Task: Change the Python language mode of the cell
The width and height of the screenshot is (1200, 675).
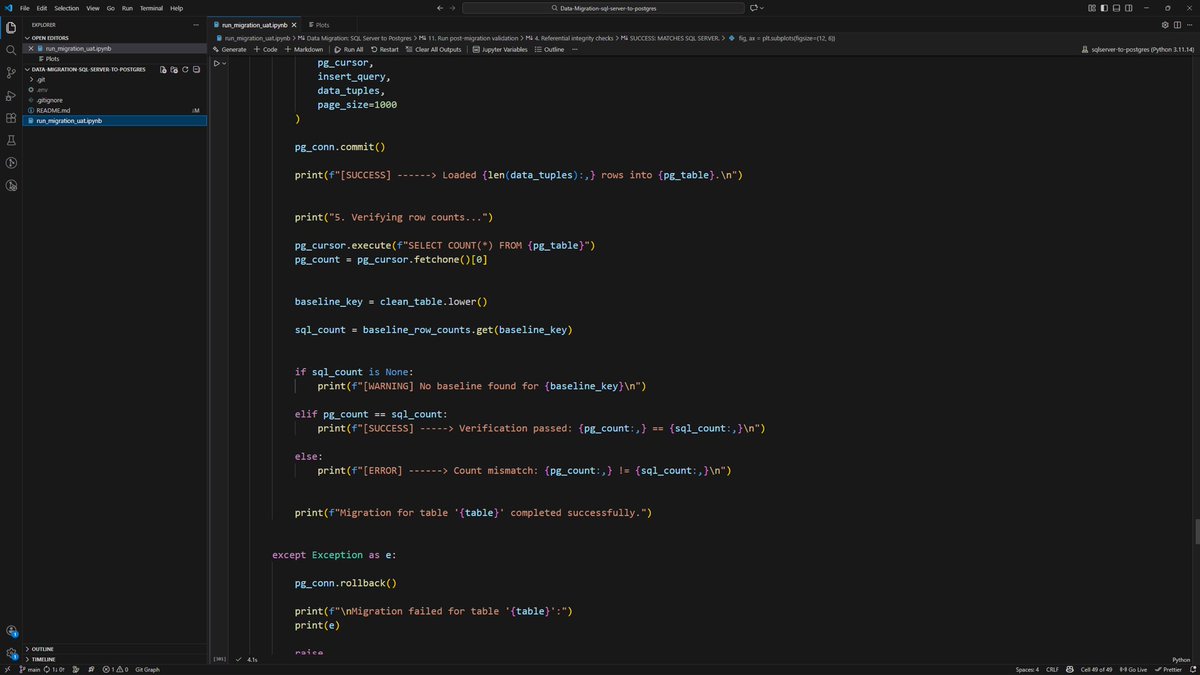Action: [1181, 660]
